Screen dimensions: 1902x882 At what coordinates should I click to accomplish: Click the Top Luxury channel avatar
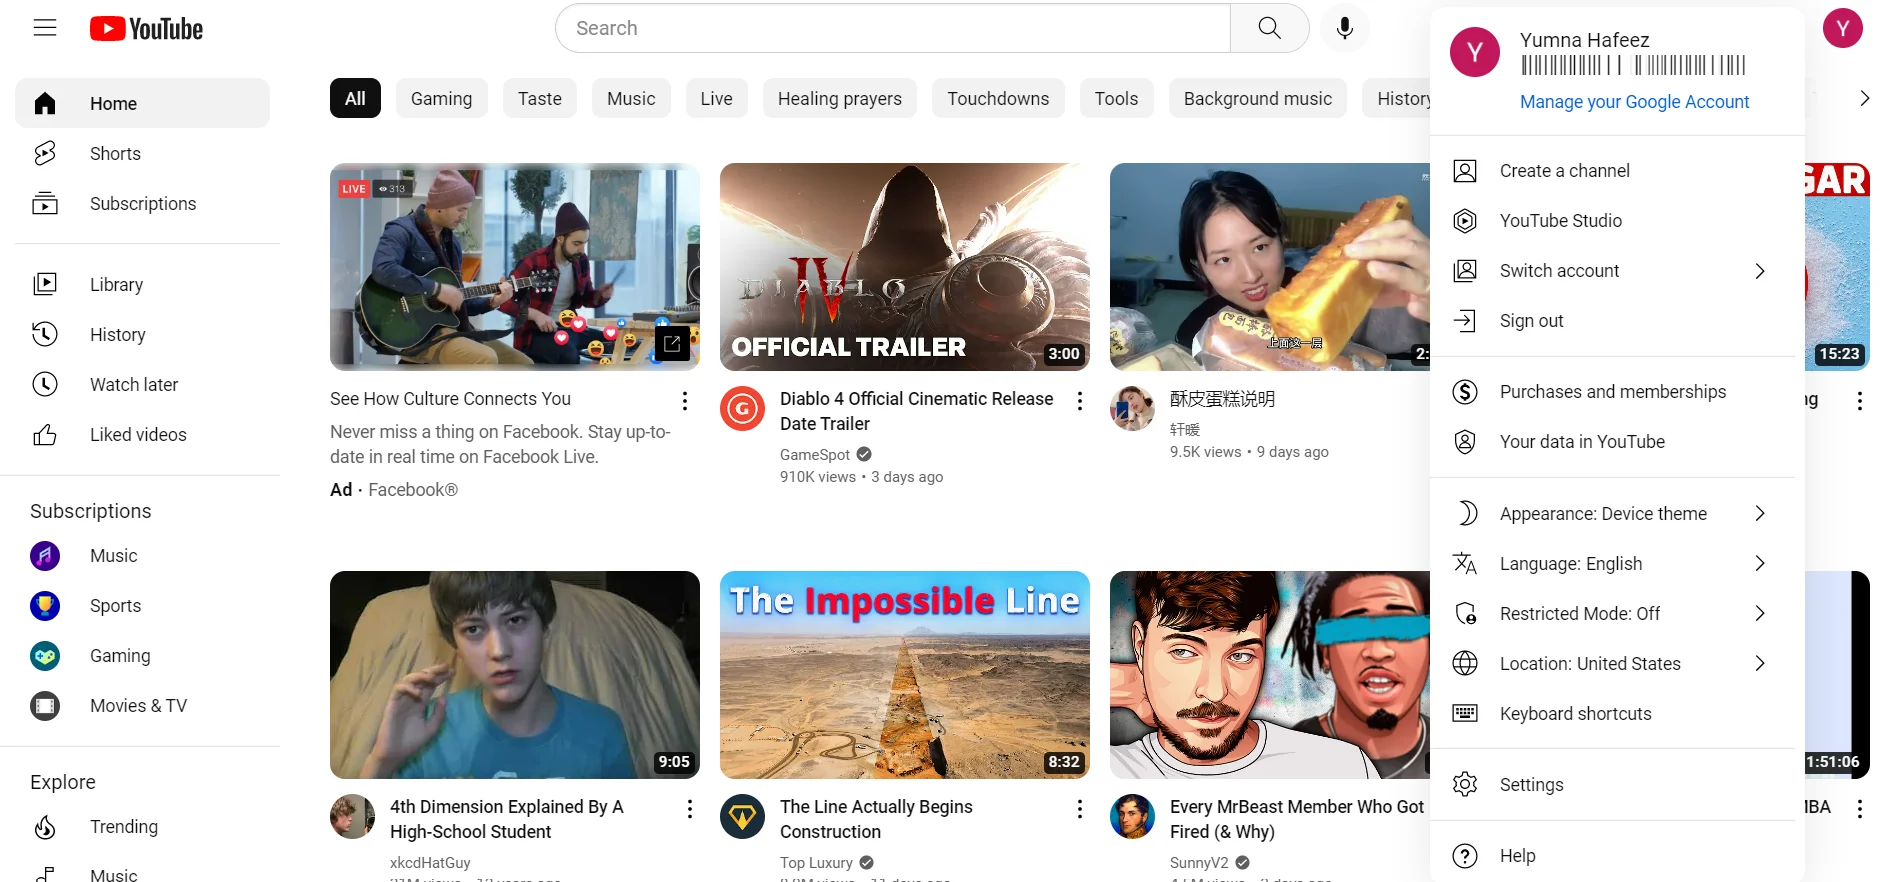click(742, 816)
